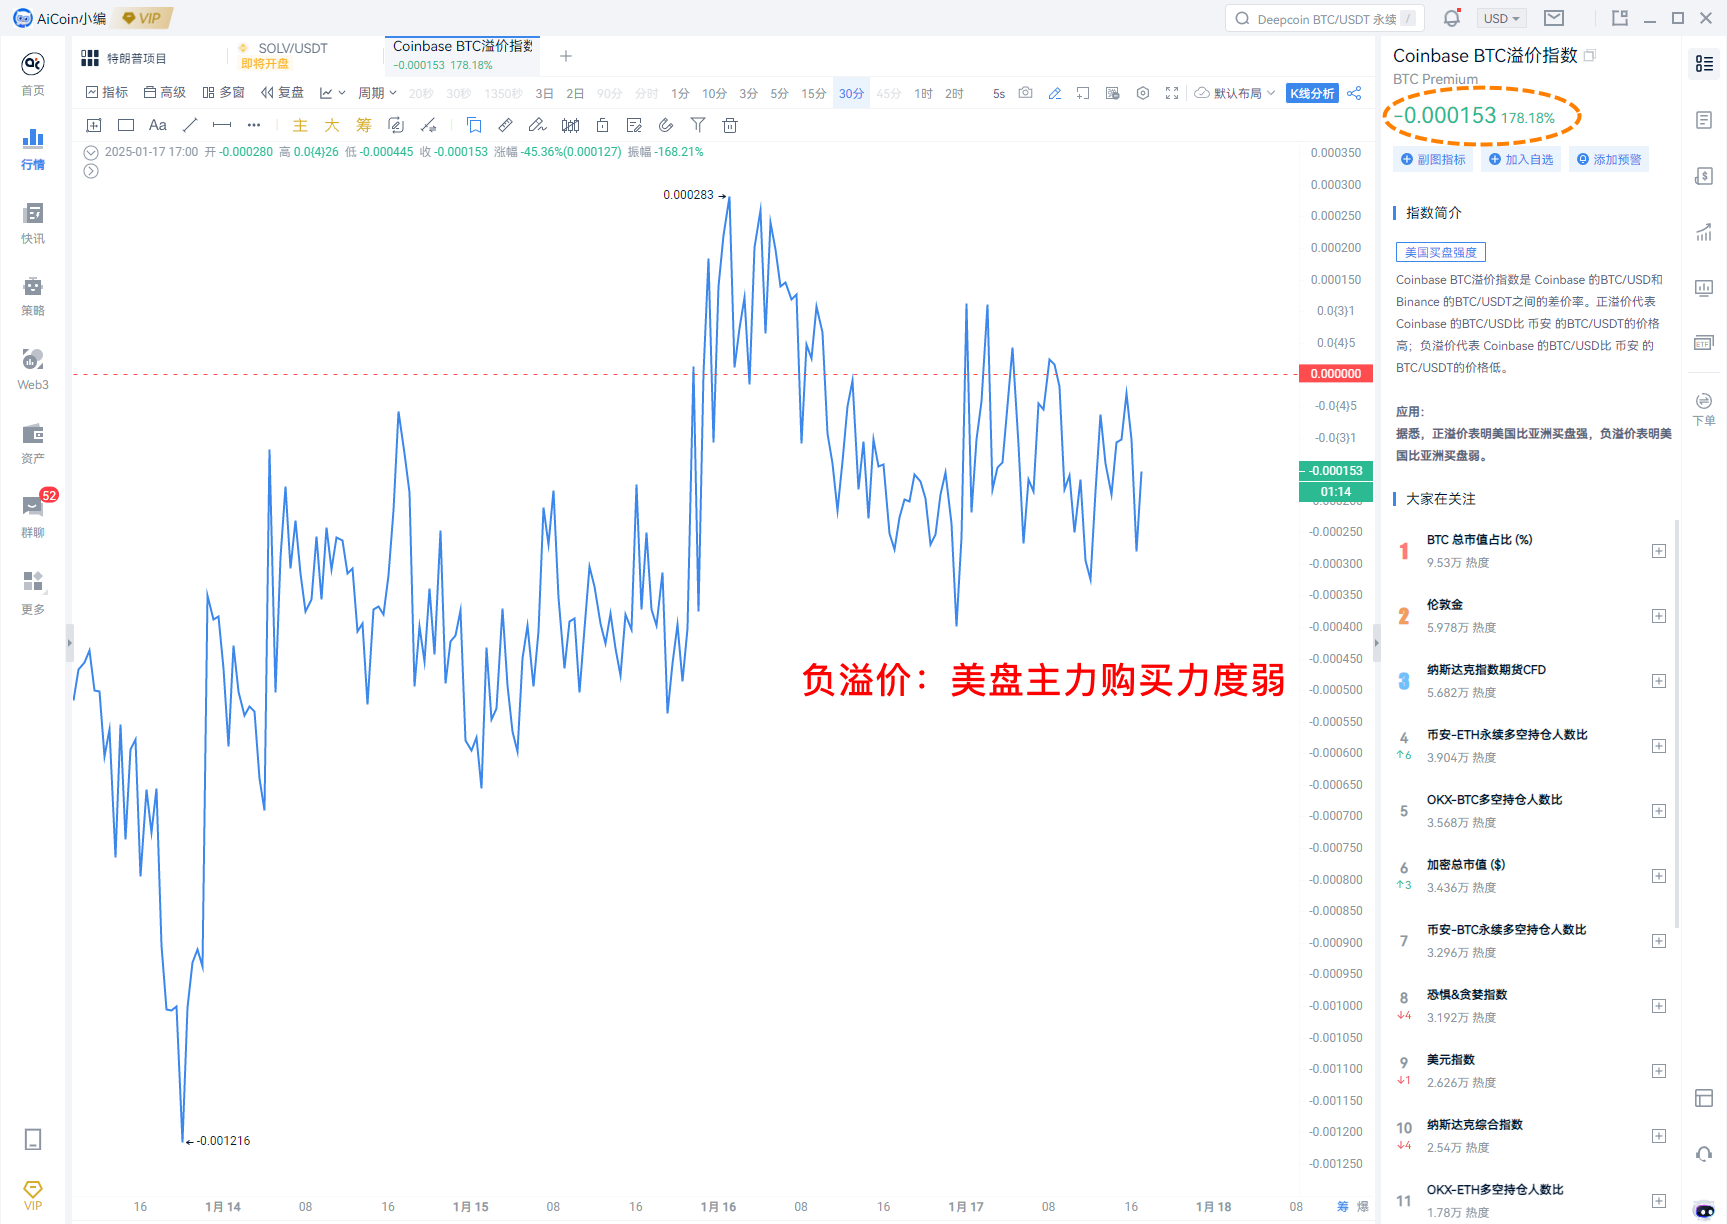Image resolution: width=1727 pixels, height=1224 pixels.
Task: Select the horizontal measure line tool
Action: coord(222,125)
